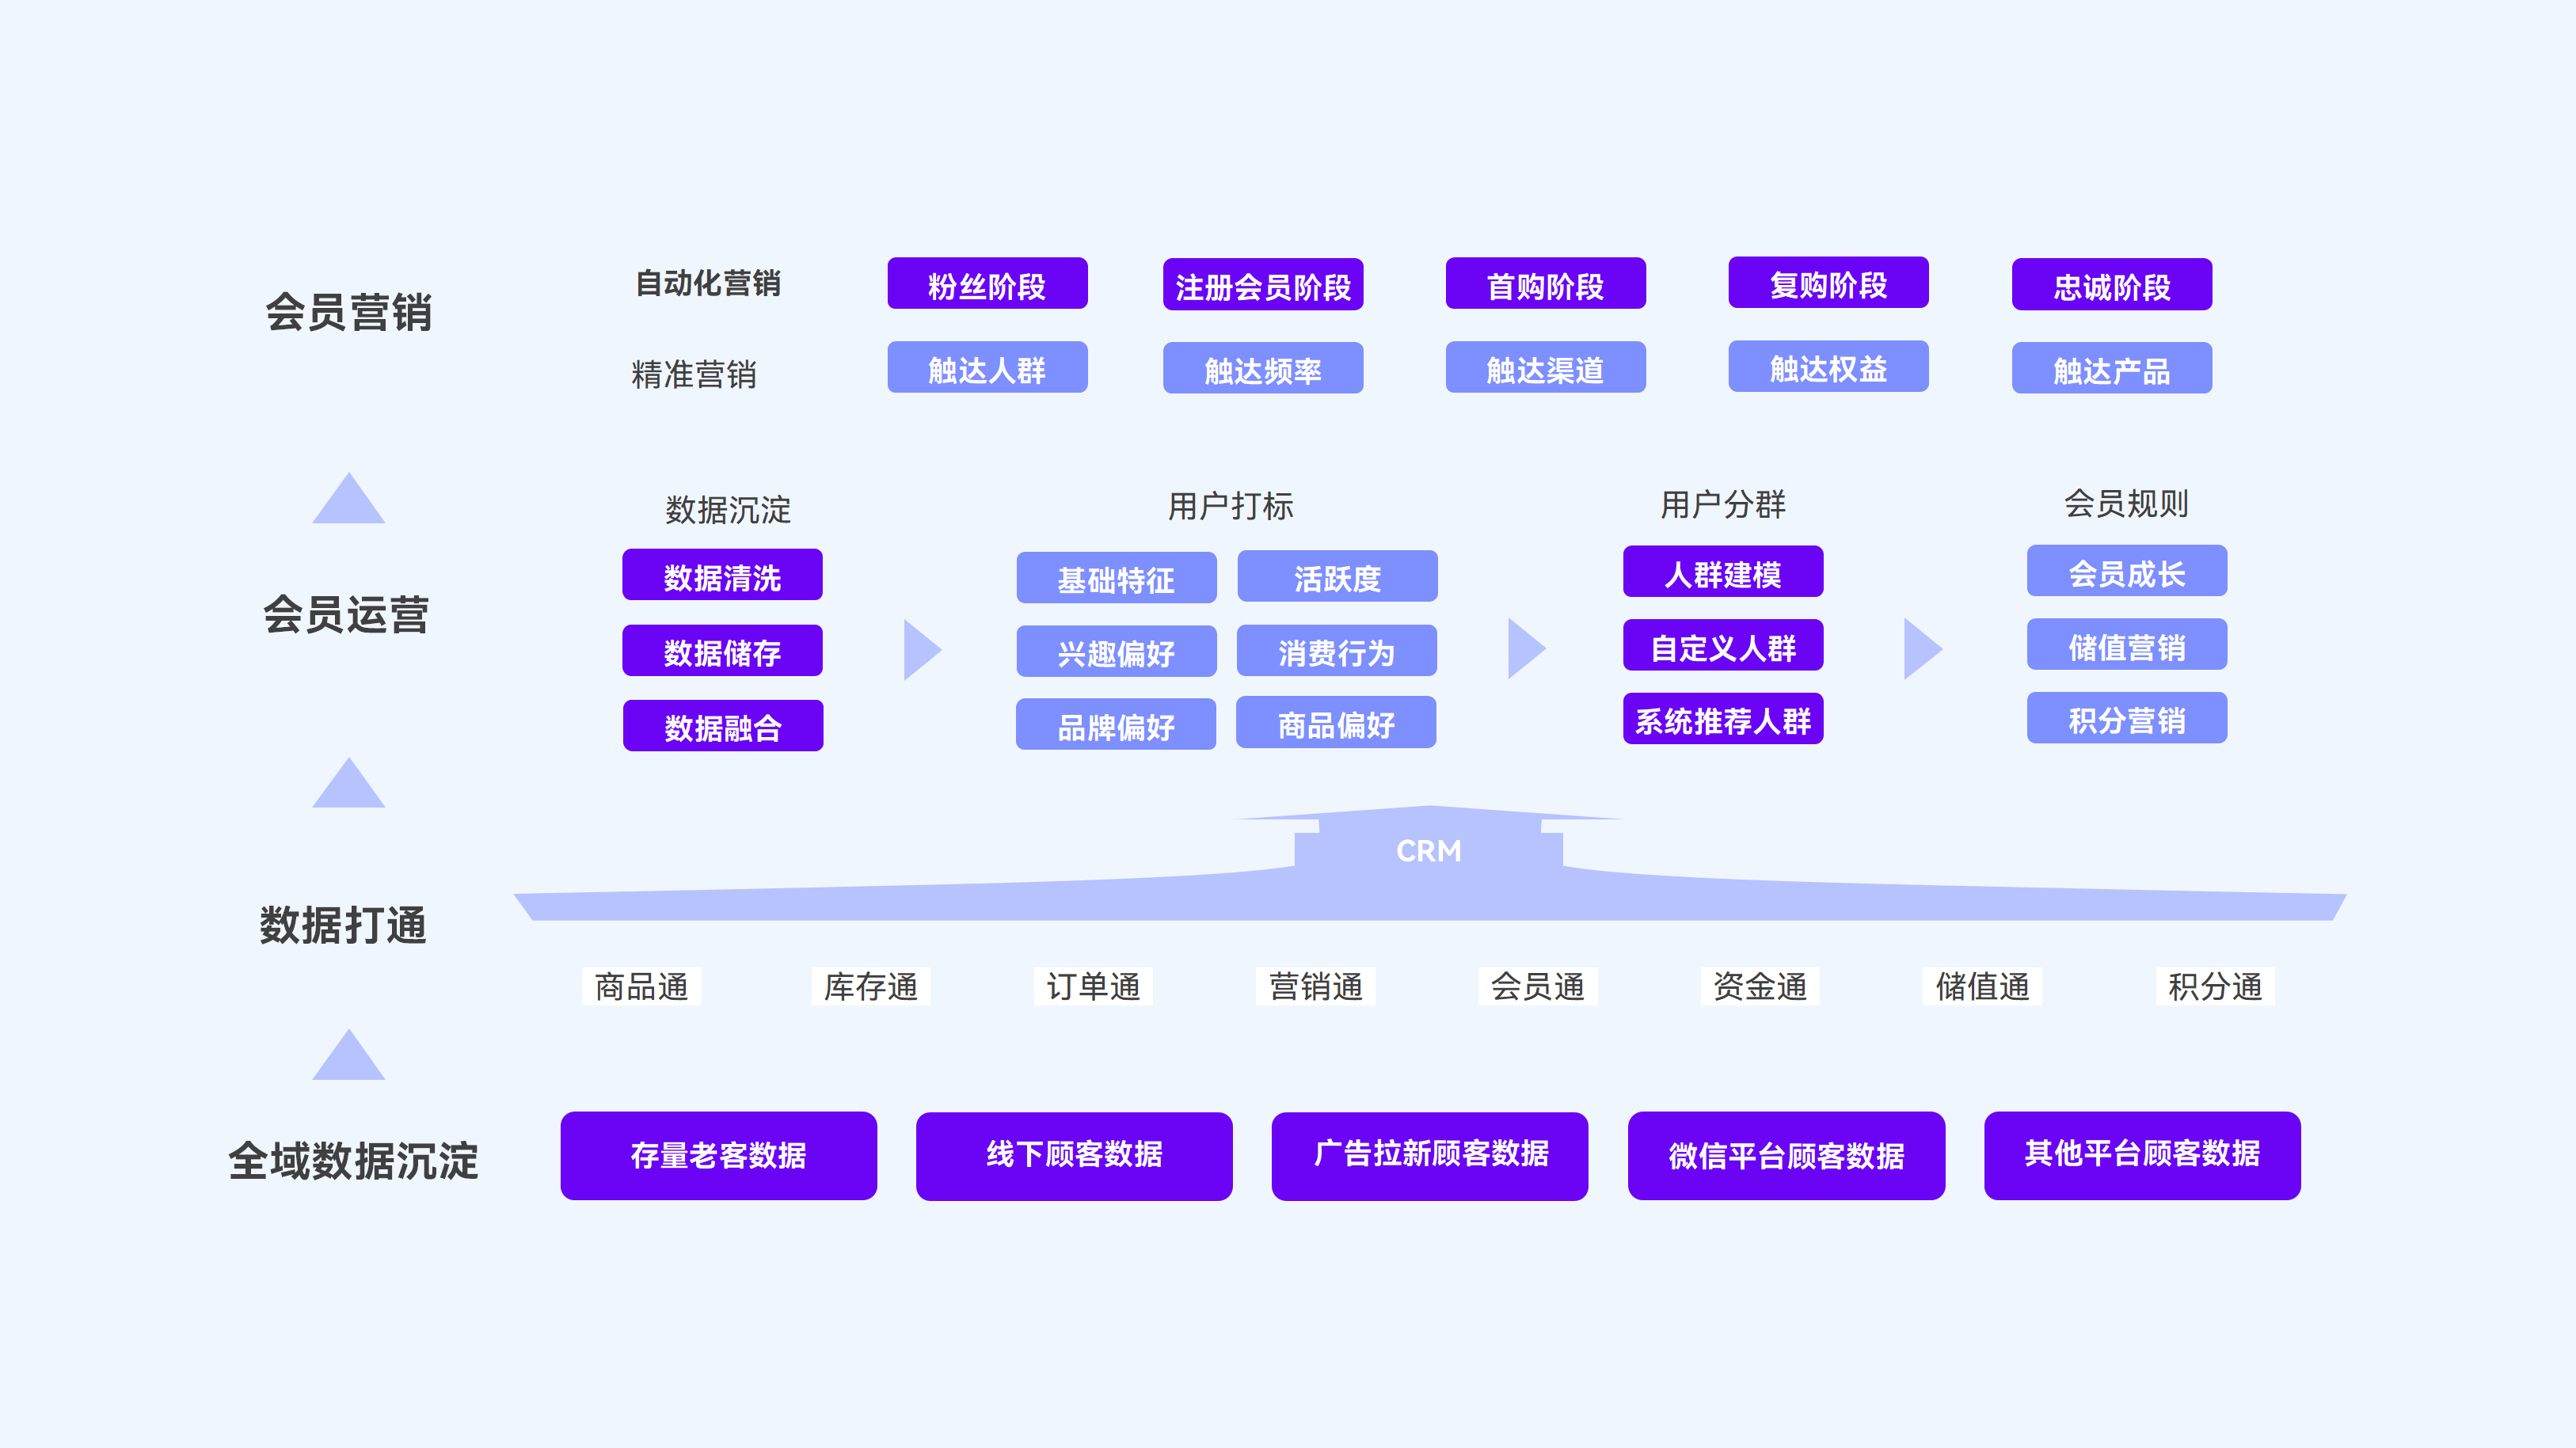
Task: Click the 其他平台顾客数据 block
Action: pos(2143,1156)
